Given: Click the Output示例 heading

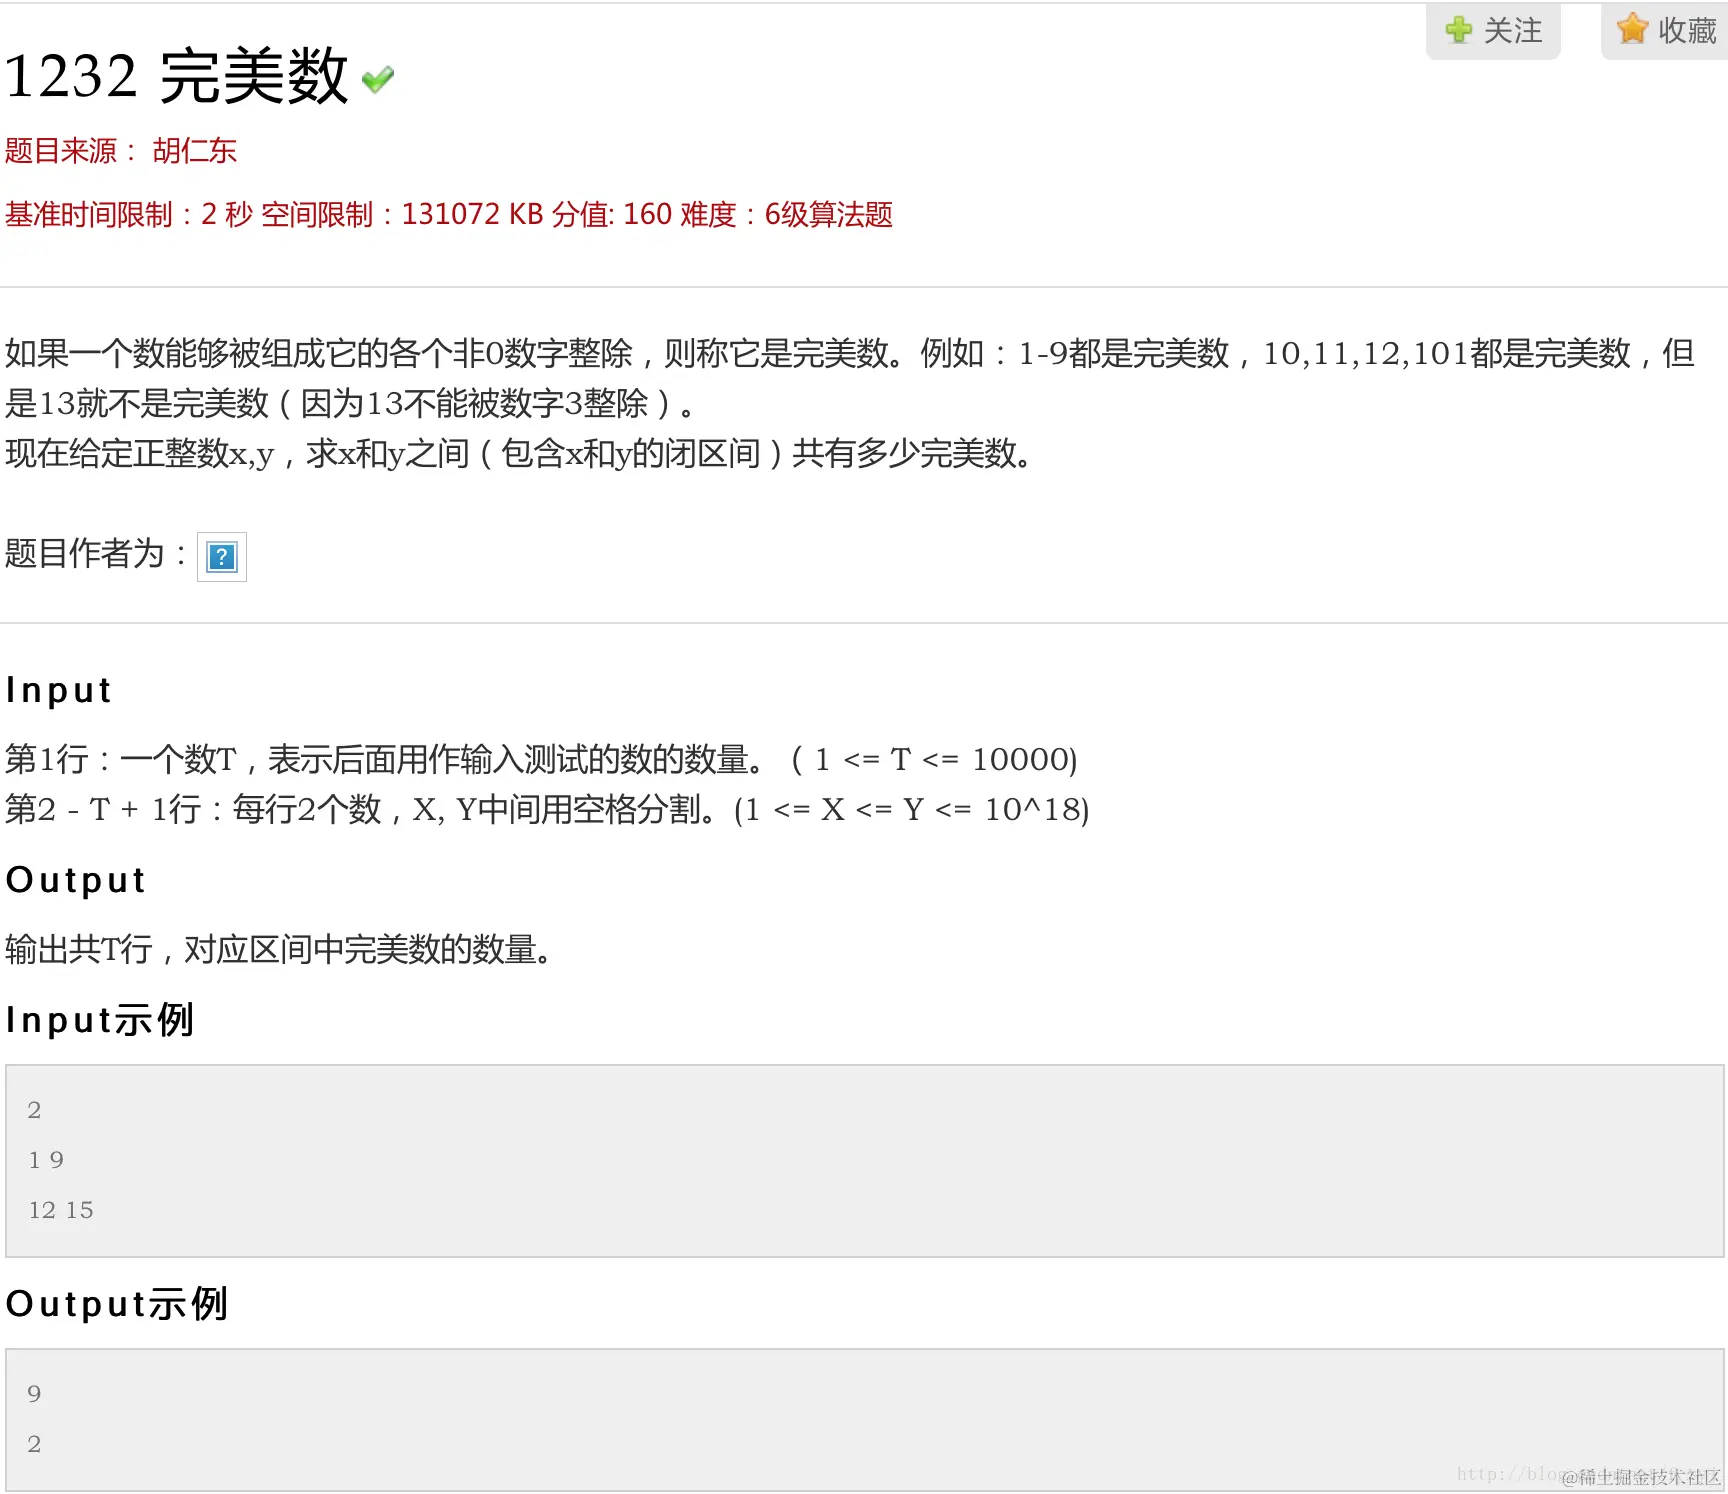Looking at the screenshot, I should [117, 1304].
